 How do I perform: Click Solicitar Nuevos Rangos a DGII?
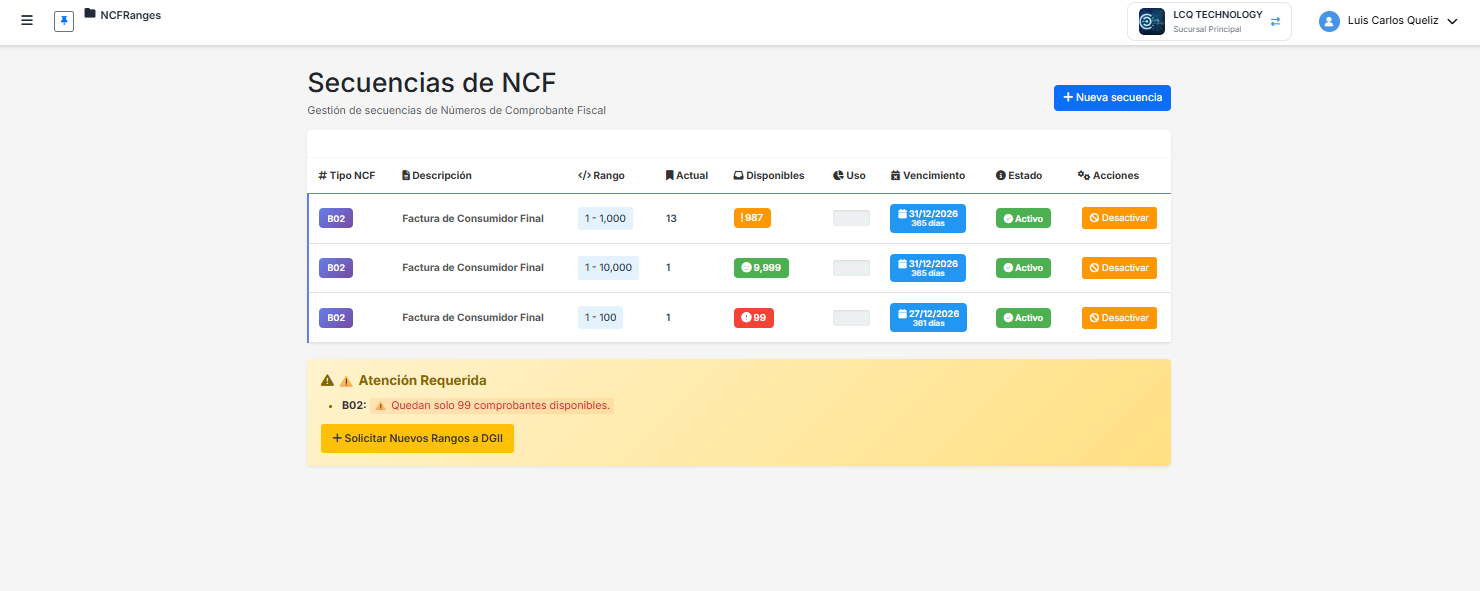pyautogui.click(x=417, y=438)
